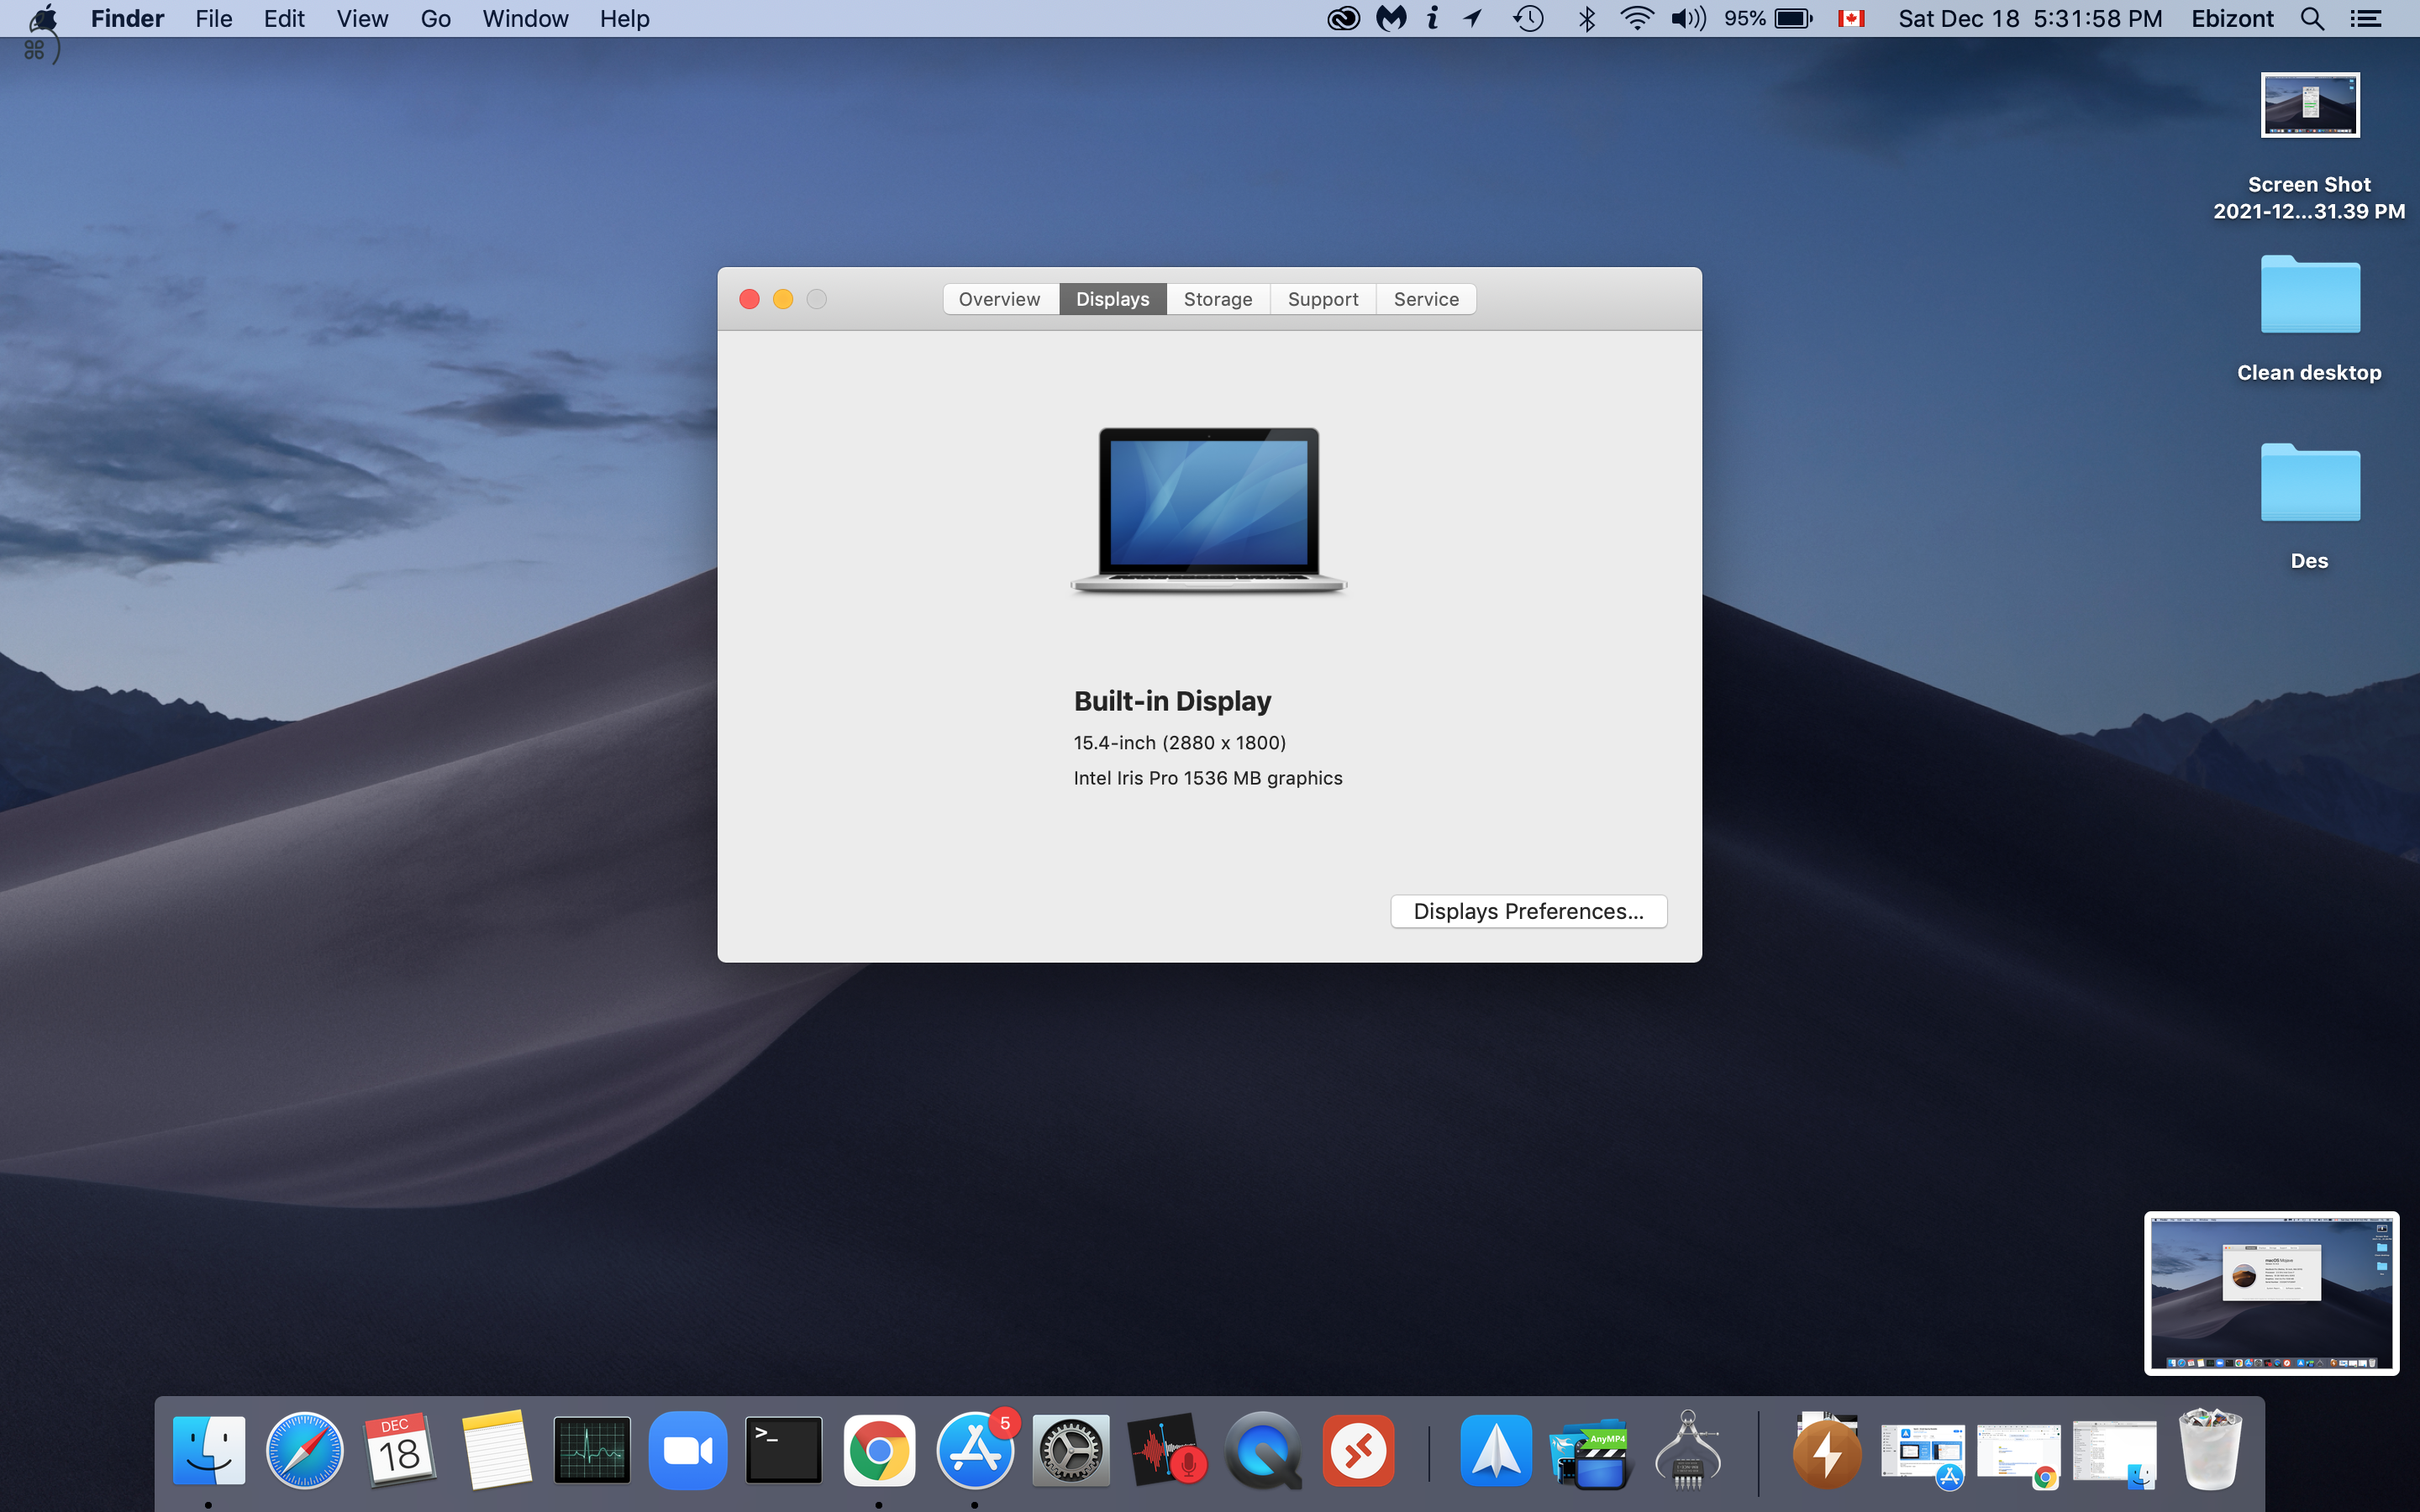Open the Window menu
2420x1512 pixels.
click(525, 18)
